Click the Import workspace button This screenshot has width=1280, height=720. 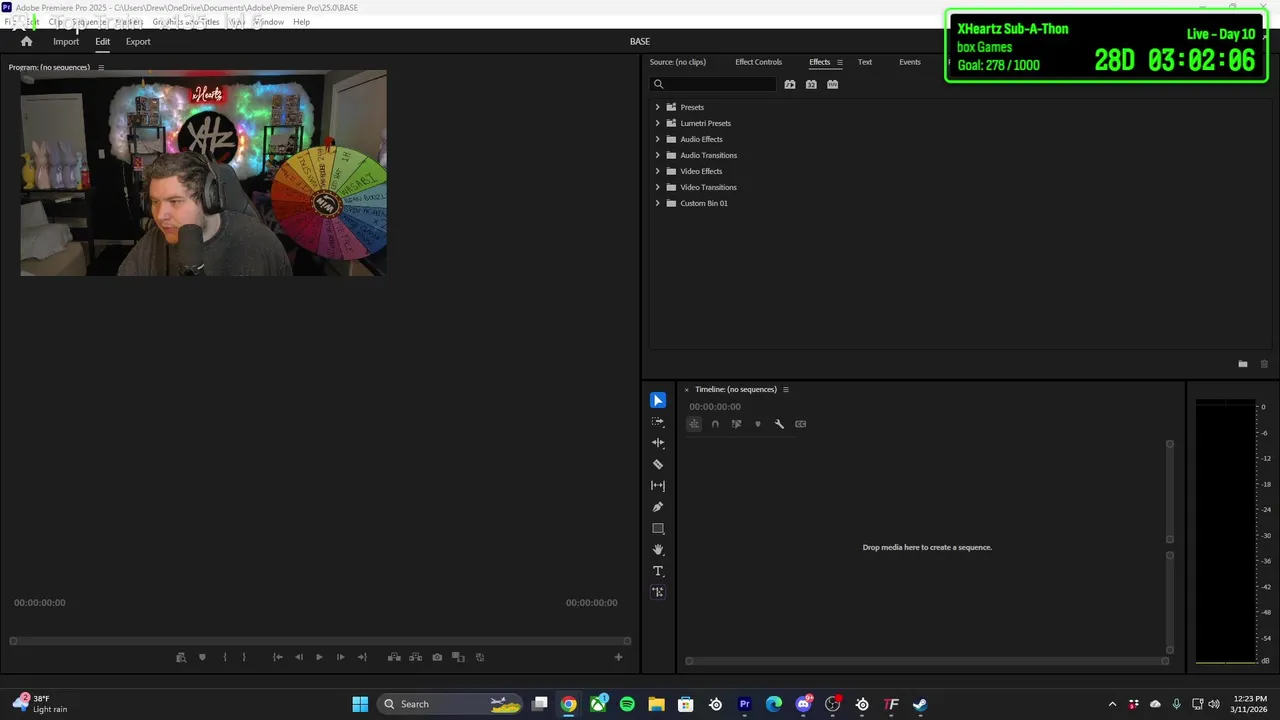[66, 42]
